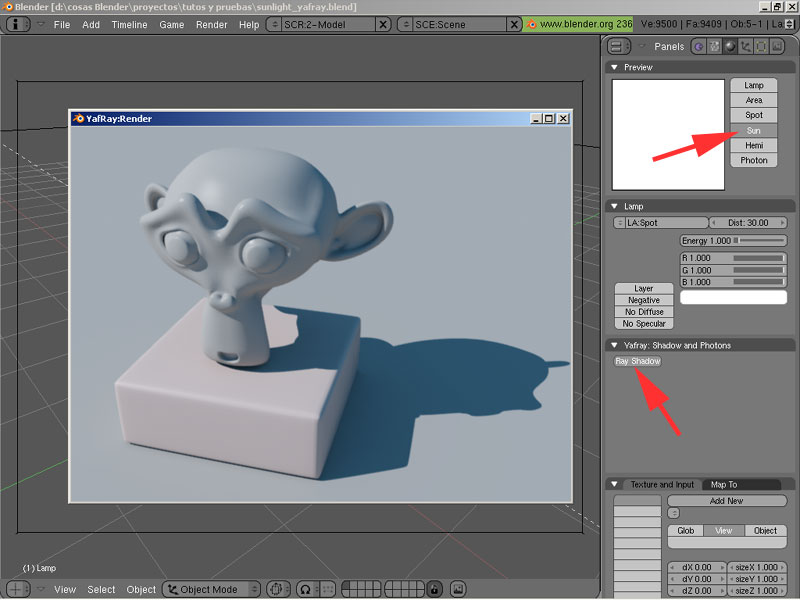Collapse the top header menus triangle
Screen dimensions: 800x600
(x=41, y=24)
